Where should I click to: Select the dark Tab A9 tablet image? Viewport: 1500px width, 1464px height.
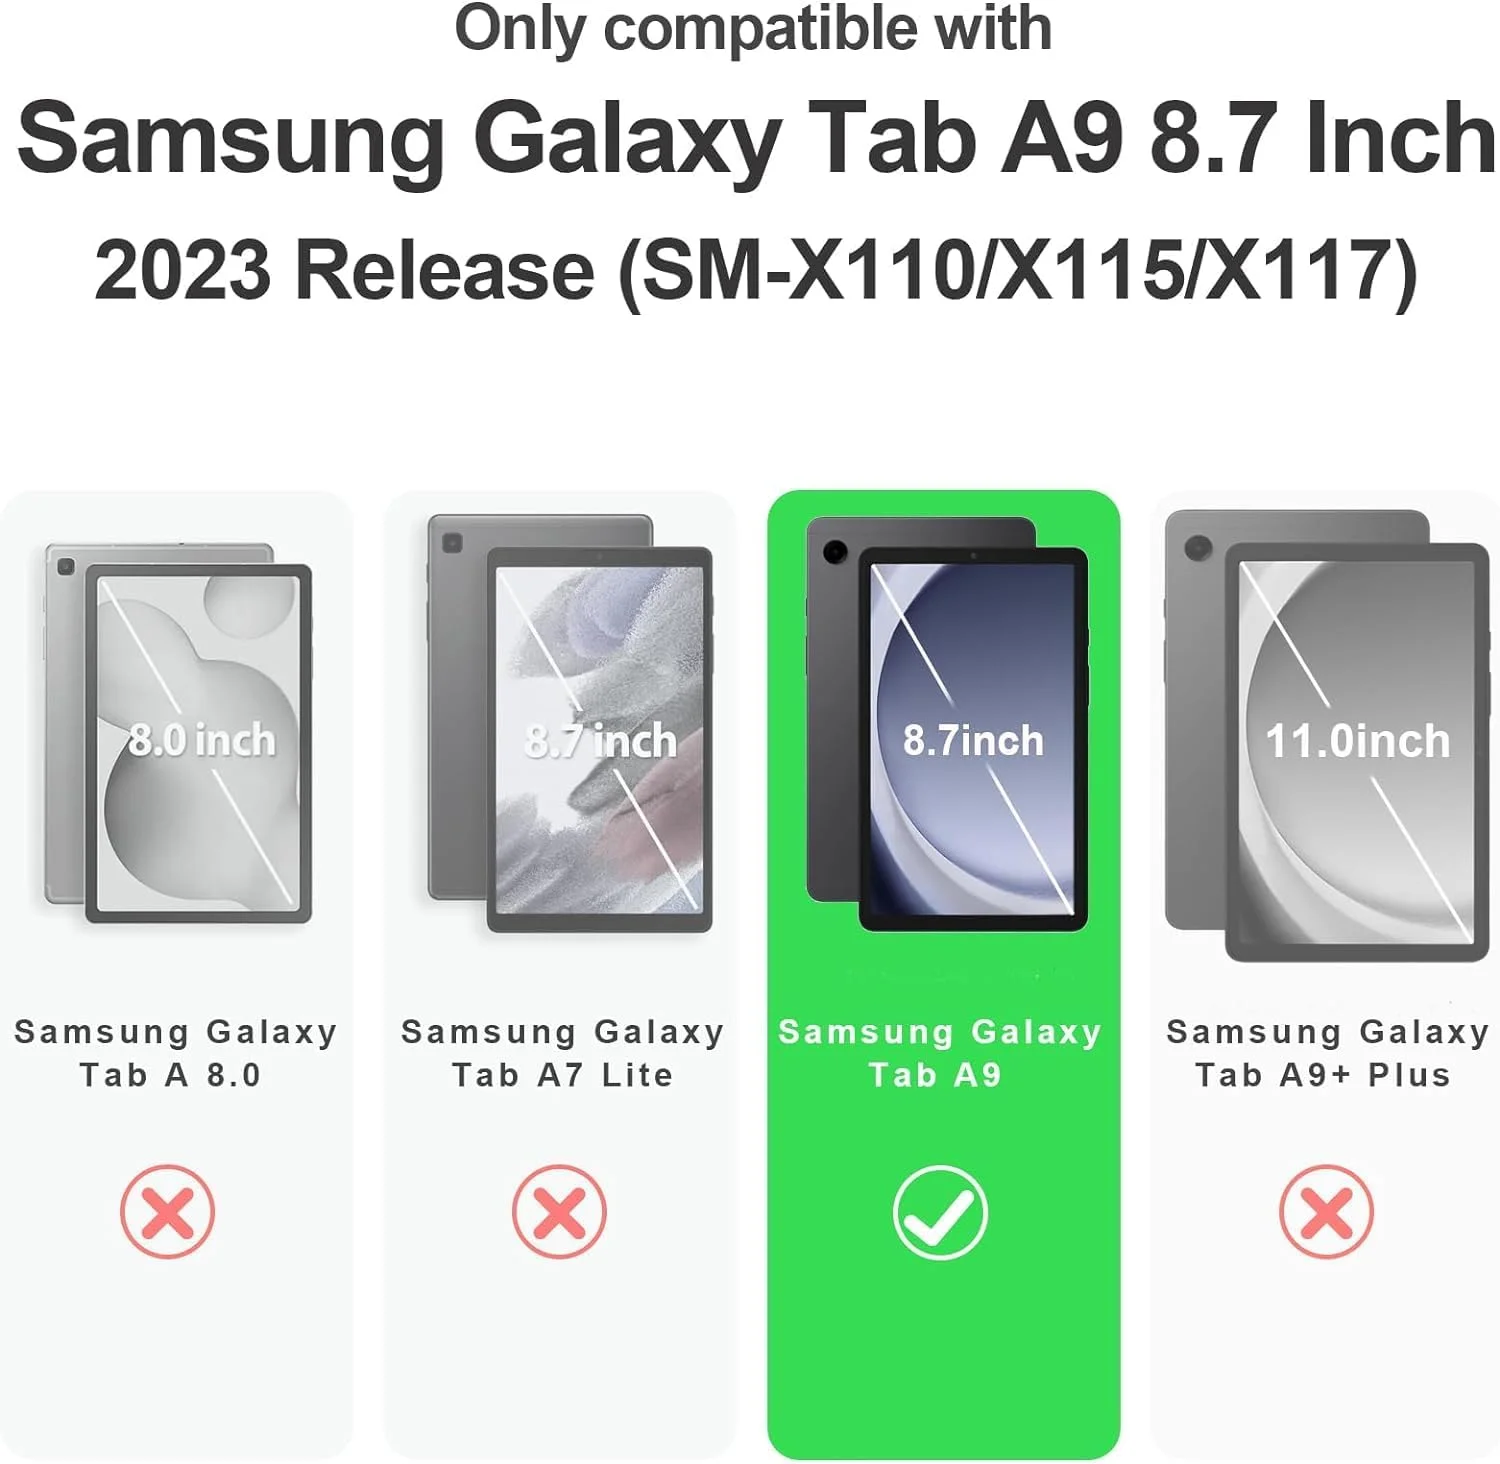click(x=947, y=723)
